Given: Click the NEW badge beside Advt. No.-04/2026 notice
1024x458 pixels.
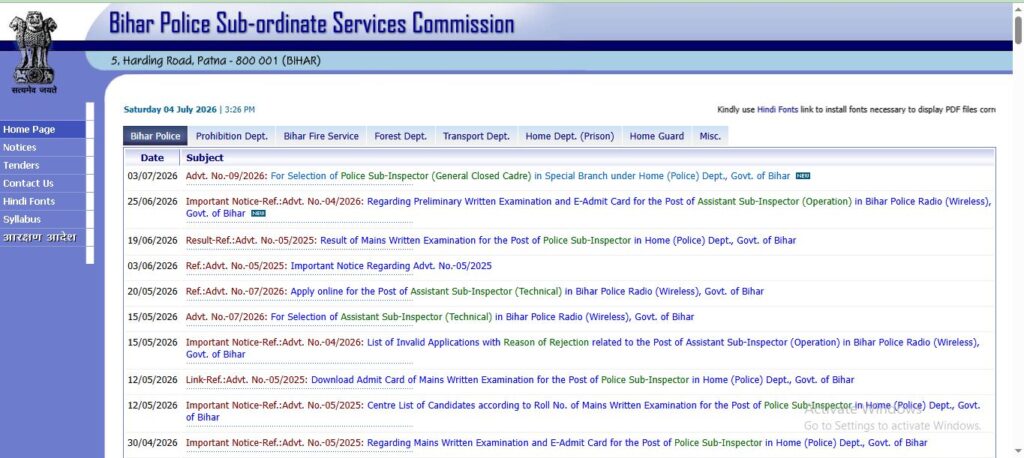Looking at the screenshot, I should coord(258,214).
